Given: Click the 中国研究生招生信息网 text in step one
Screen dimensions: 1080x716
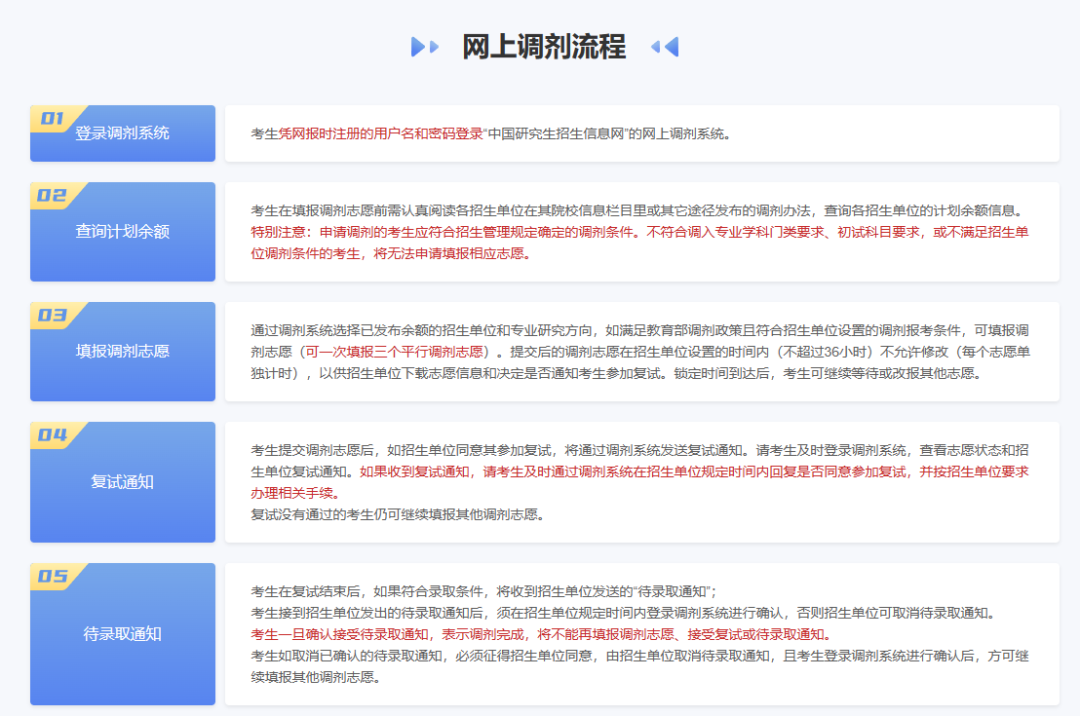Looking at the screenshot, I should pyautogui.click(x=556, y=133).
